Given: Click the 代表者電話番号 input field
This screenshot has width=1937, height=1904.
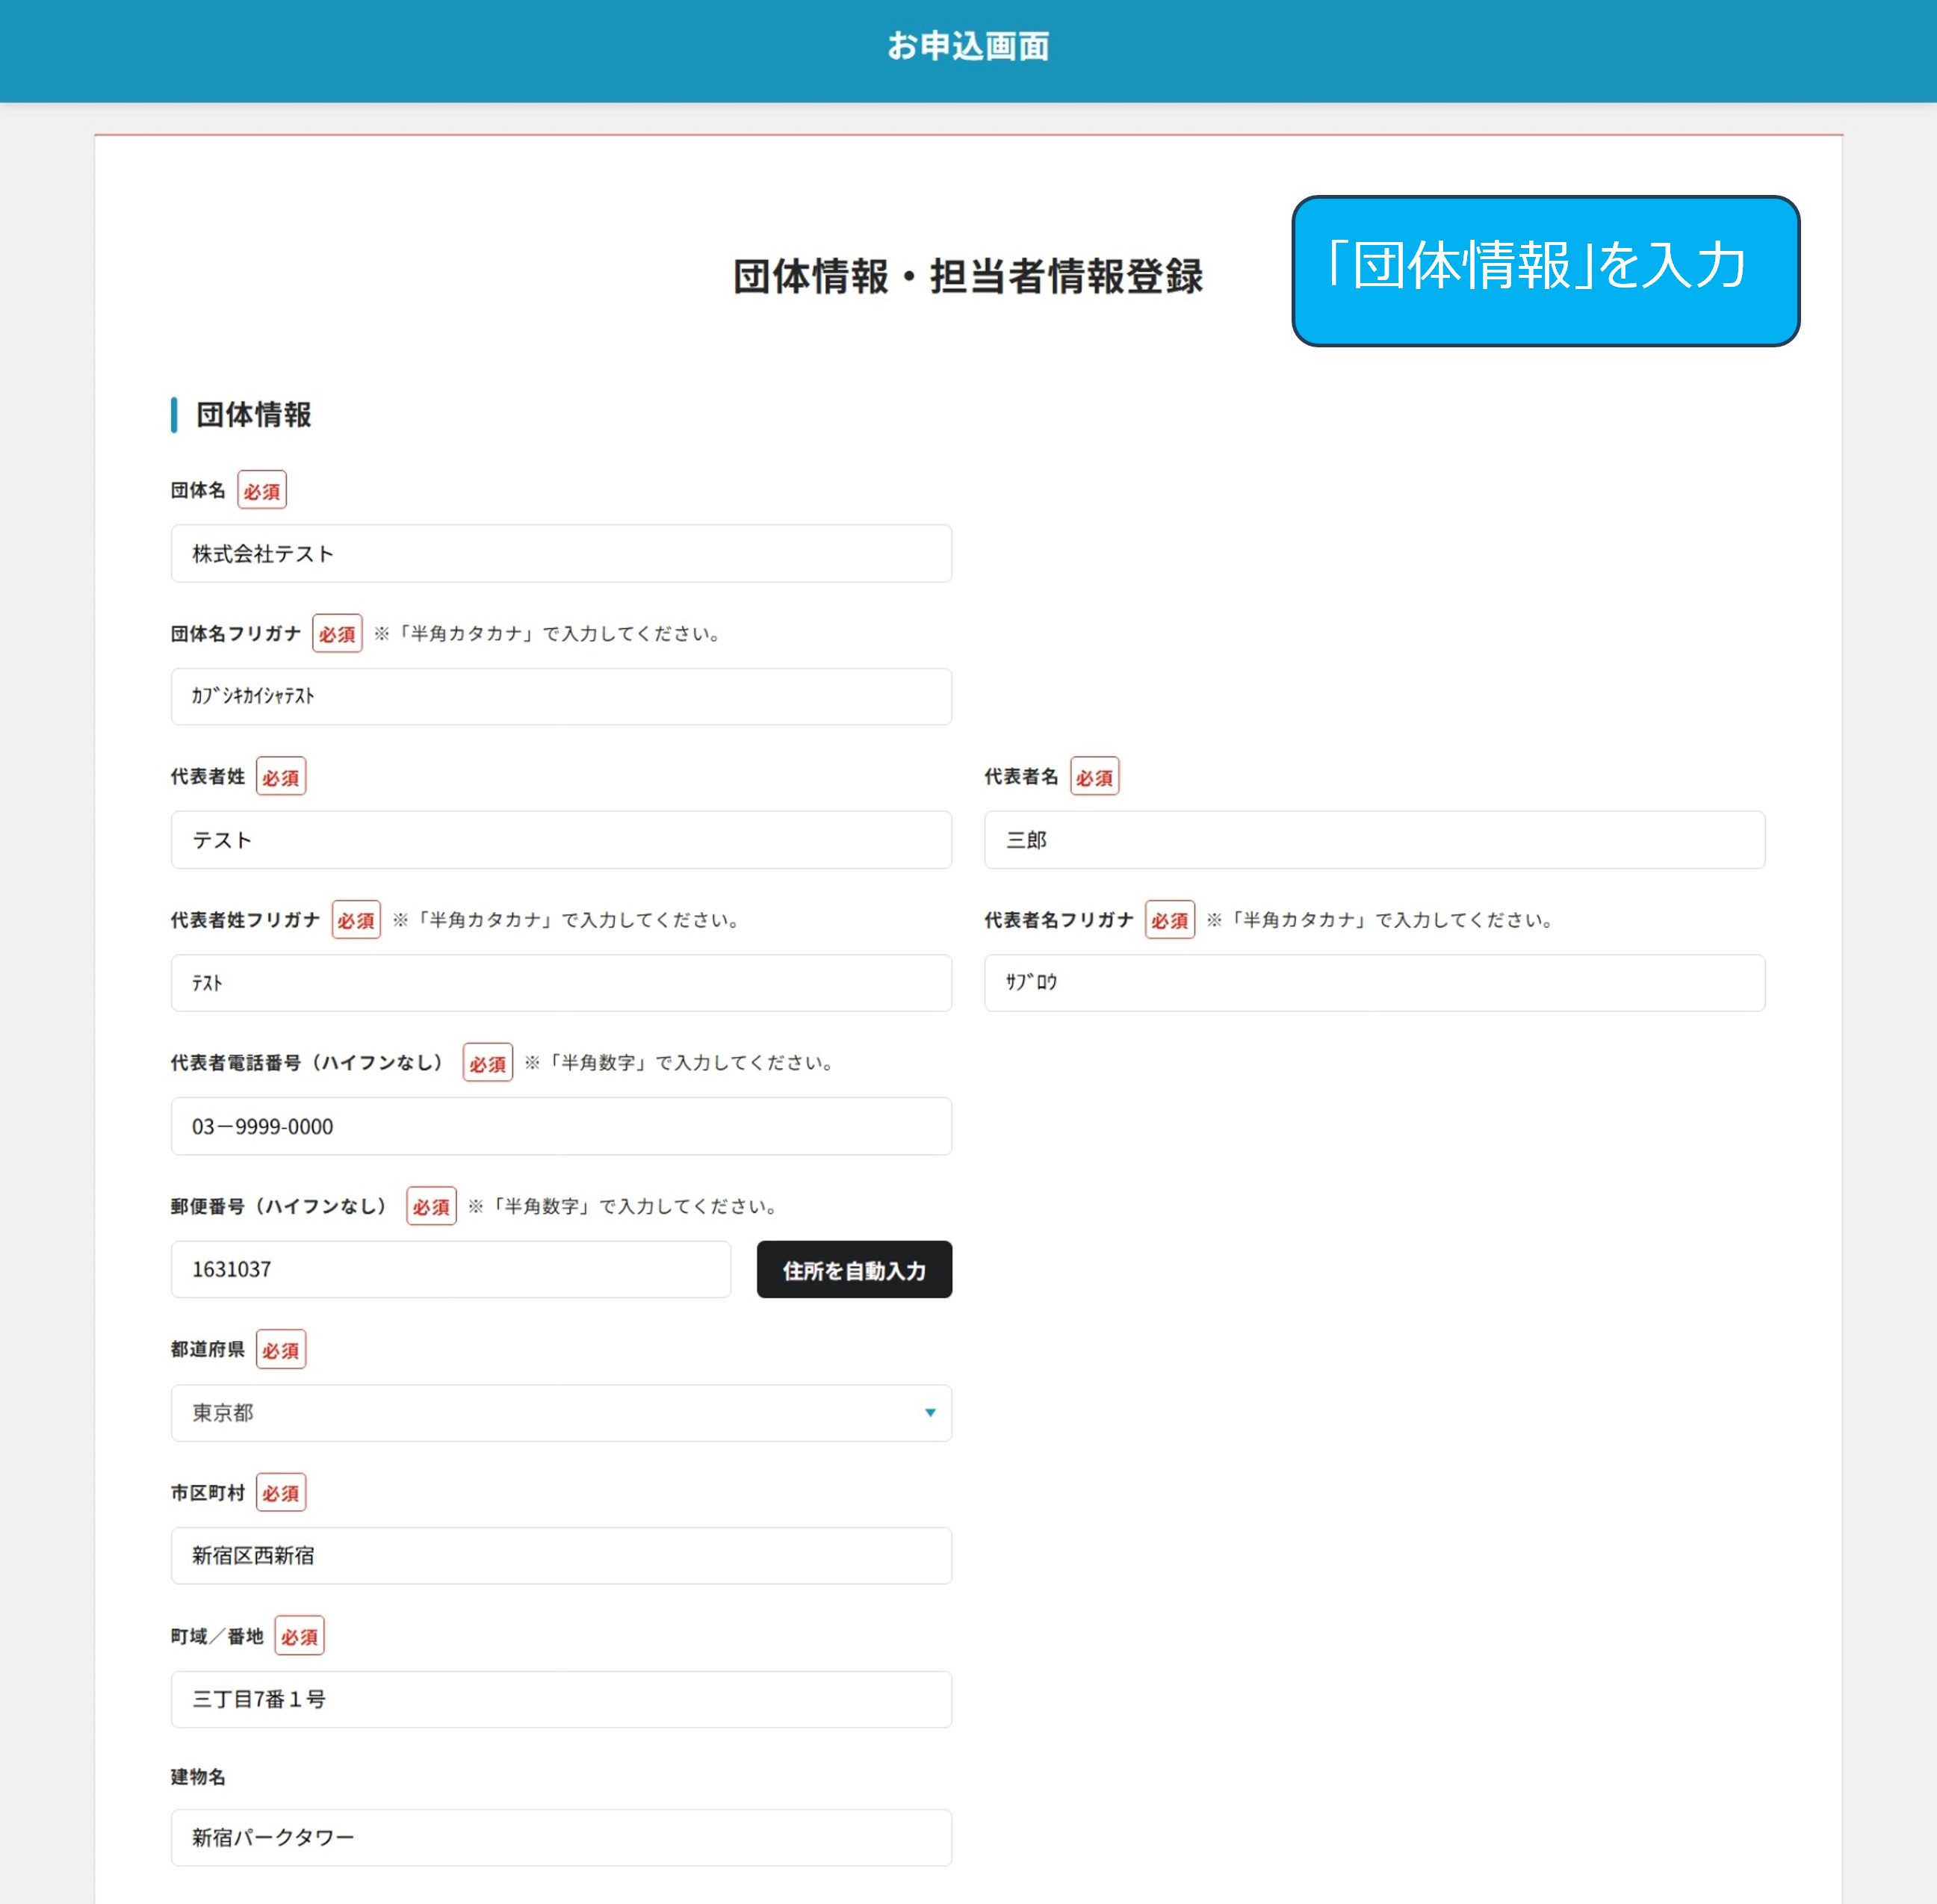Looking at the screenshot, I should click(x=560, y=1126).
